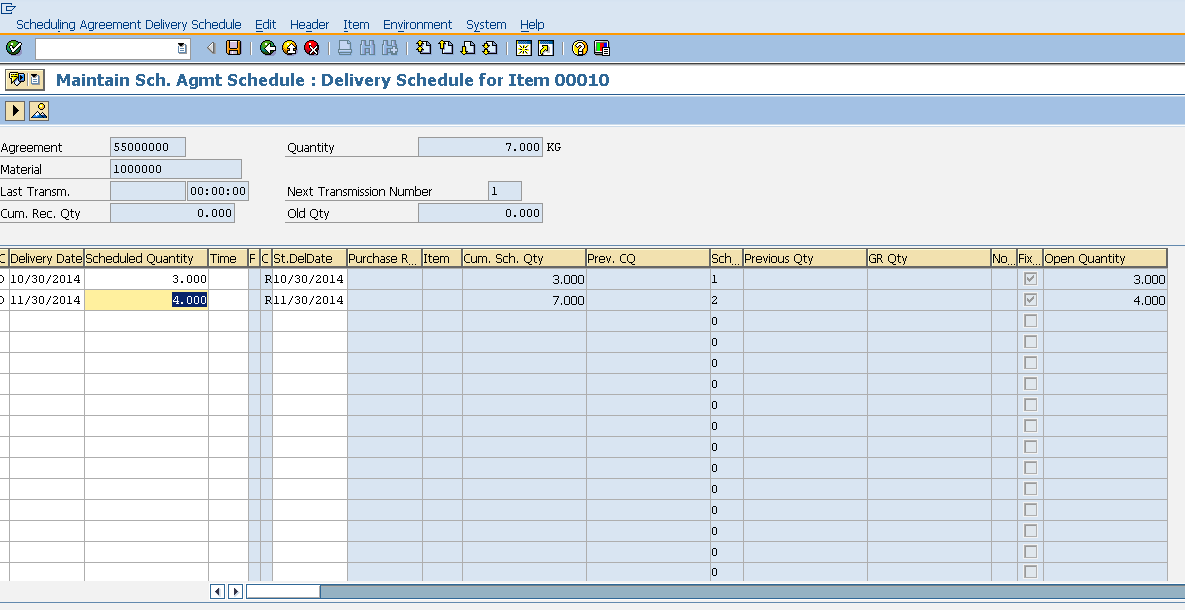The image size is (1185, 610).
Task: Open the Help menu
Action: coord(532,25)
